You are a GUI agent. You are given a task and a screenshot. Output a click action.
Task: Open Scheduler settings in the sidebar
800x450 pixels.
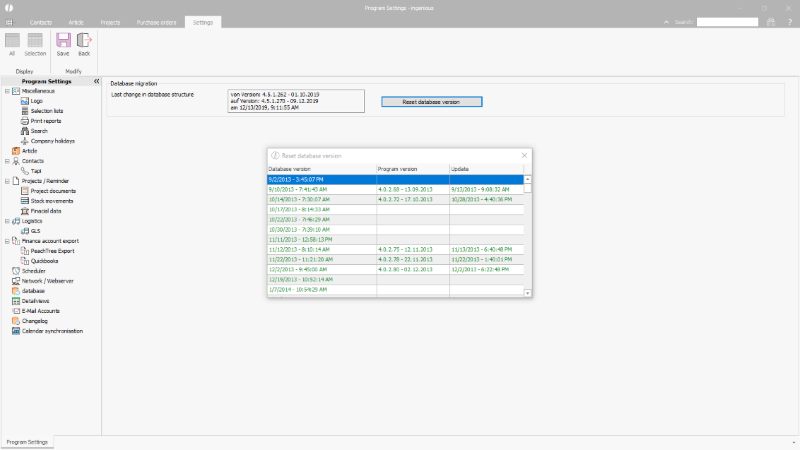tap(34, 271)
